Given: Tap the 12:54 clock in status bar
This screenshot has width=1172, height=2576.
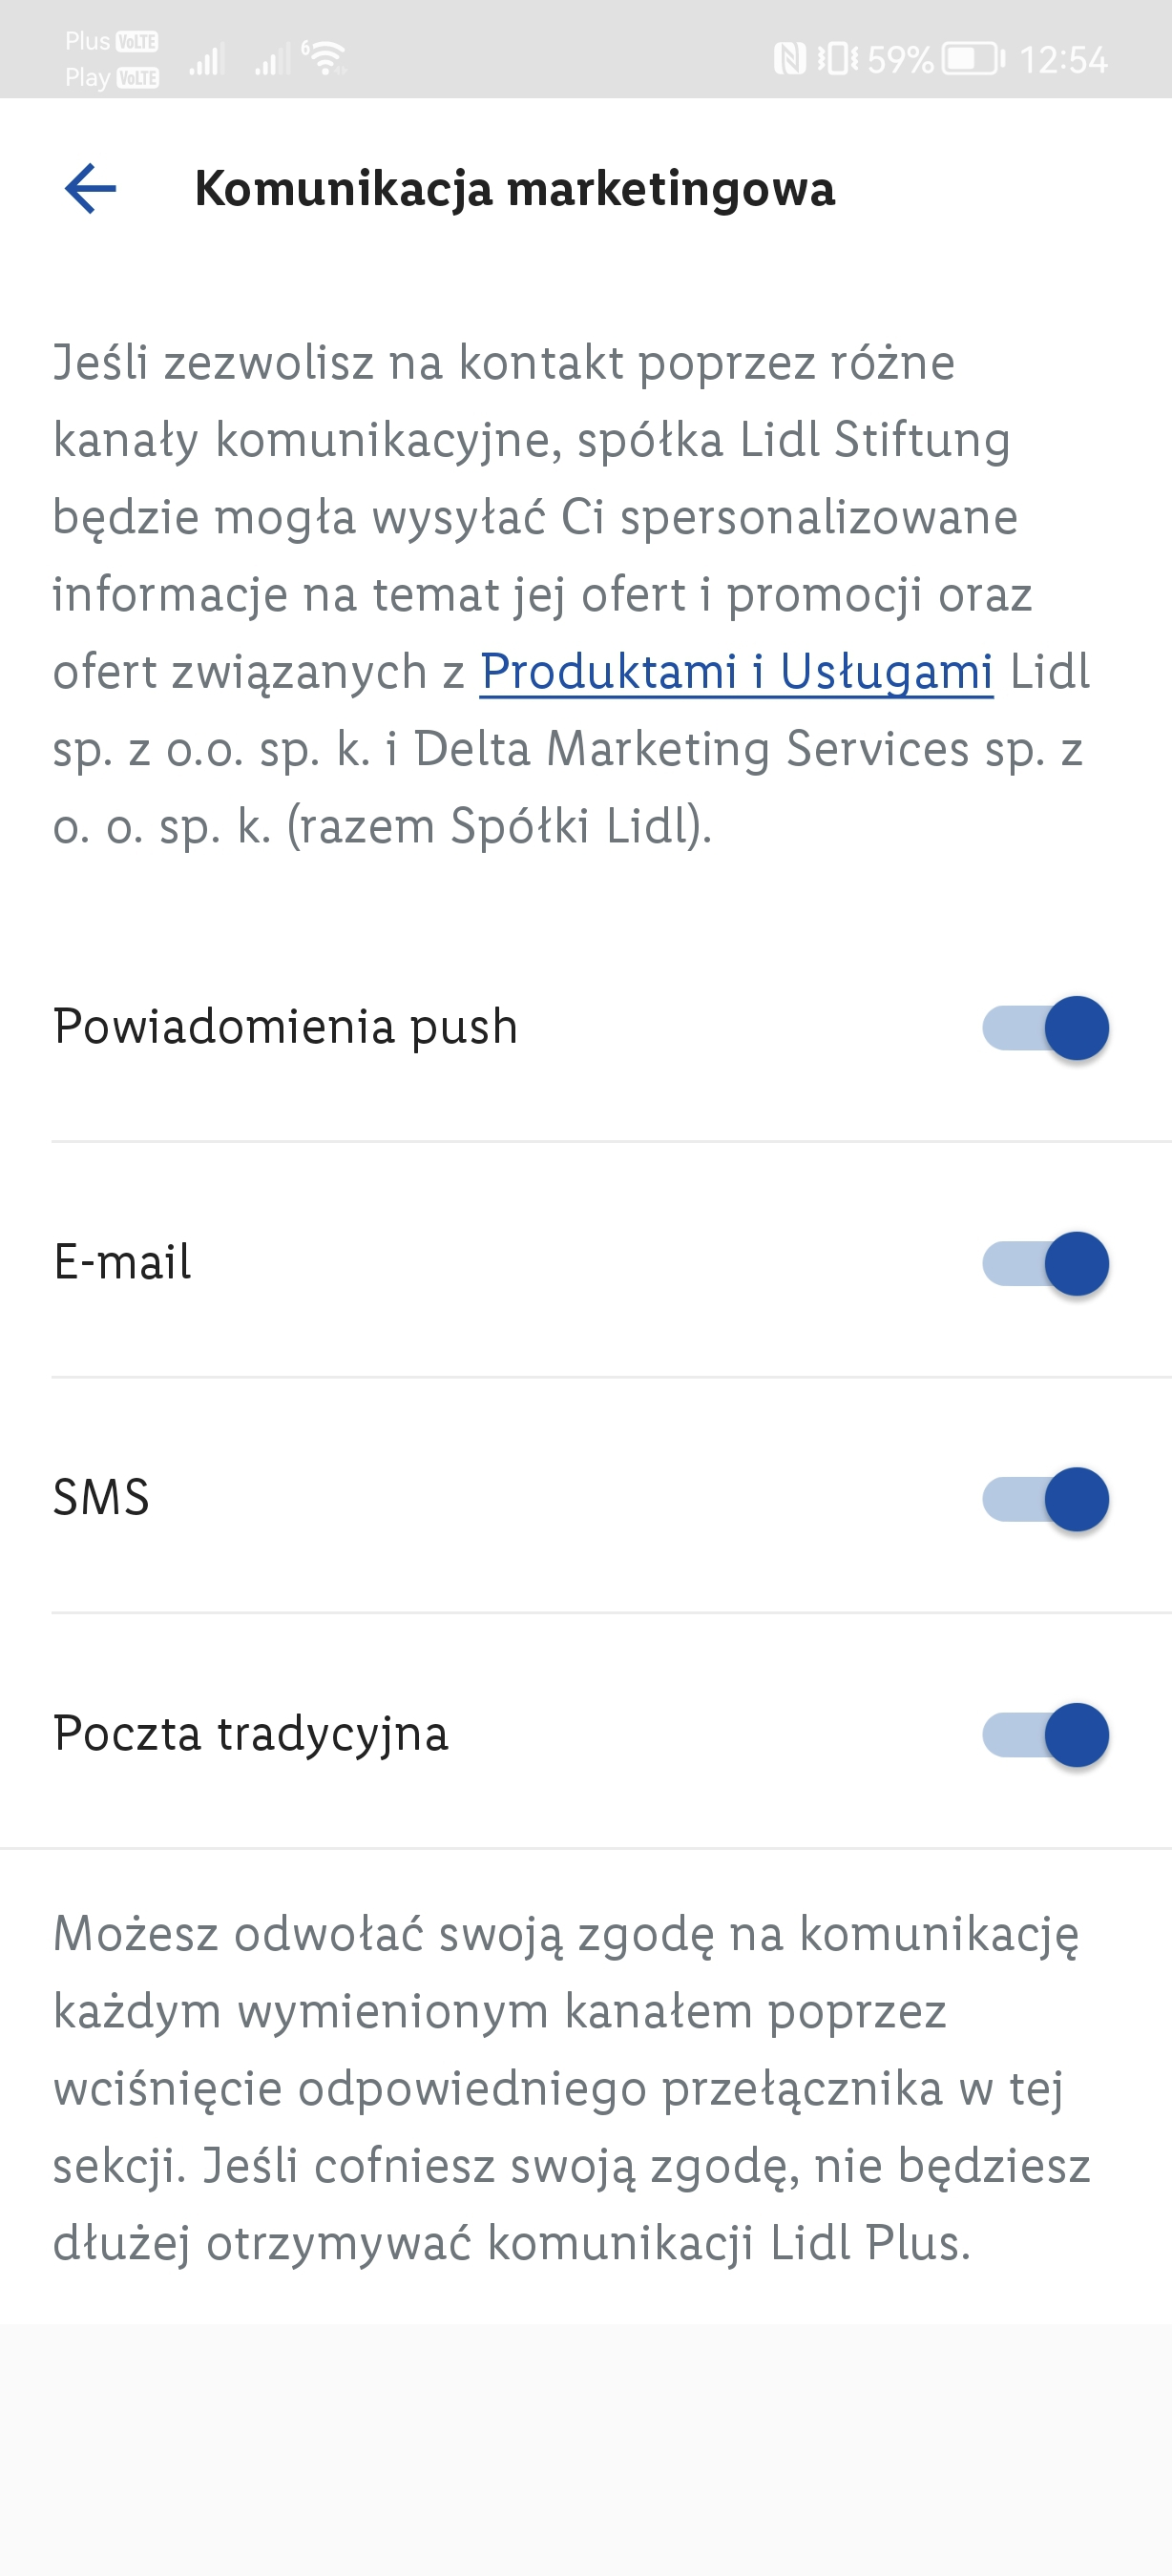Looking at the screenshot, I should tap(1063, 60).
